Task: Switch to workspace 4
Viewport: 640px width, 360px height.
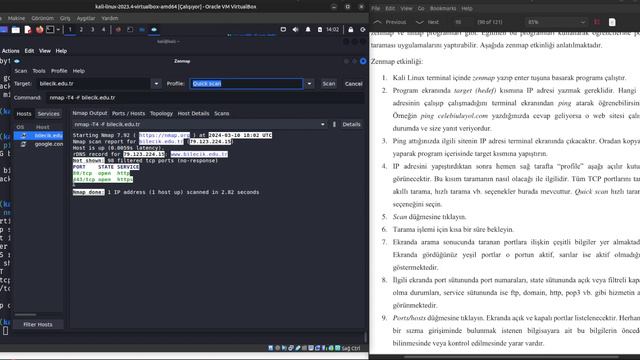Action: 103,29
